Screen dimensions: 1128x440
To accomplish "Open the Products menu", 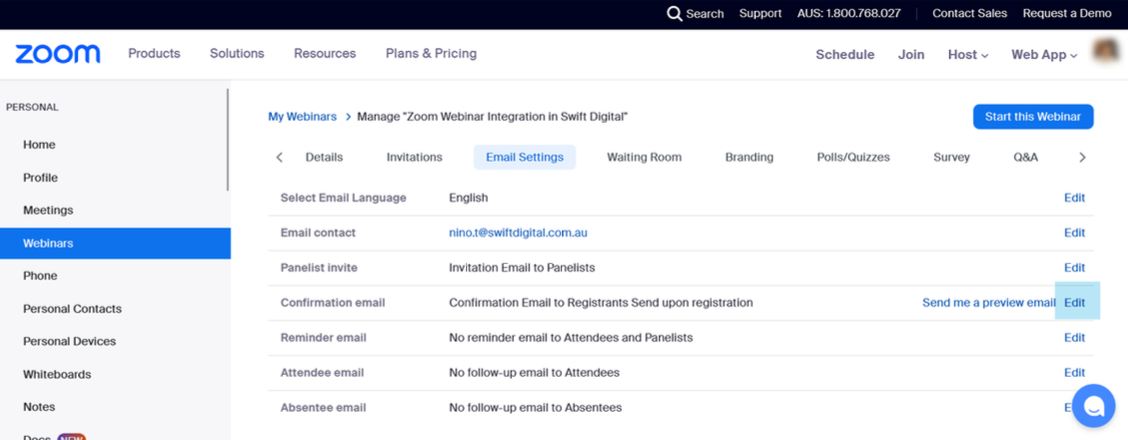I will [154, 53].
